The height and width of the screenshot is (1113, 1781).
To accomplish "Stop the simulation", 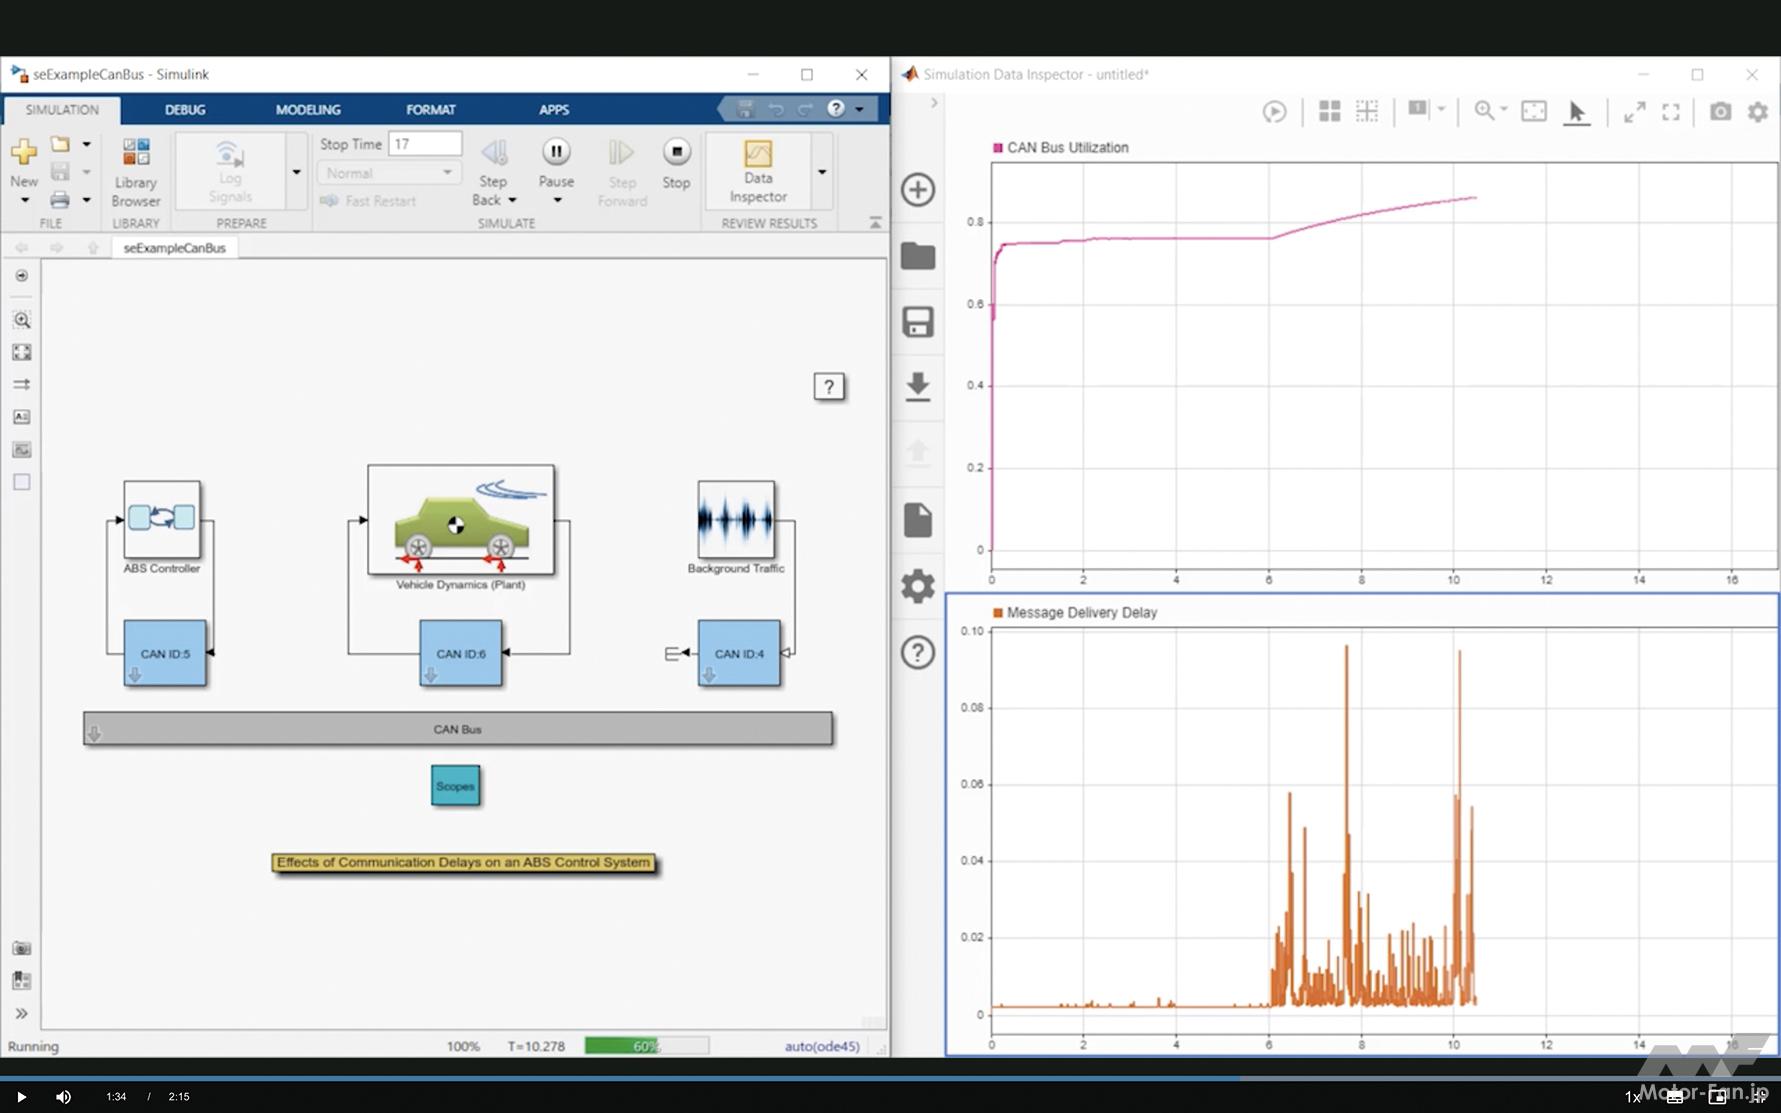I will pyautogui.click(x=676, y=153).
